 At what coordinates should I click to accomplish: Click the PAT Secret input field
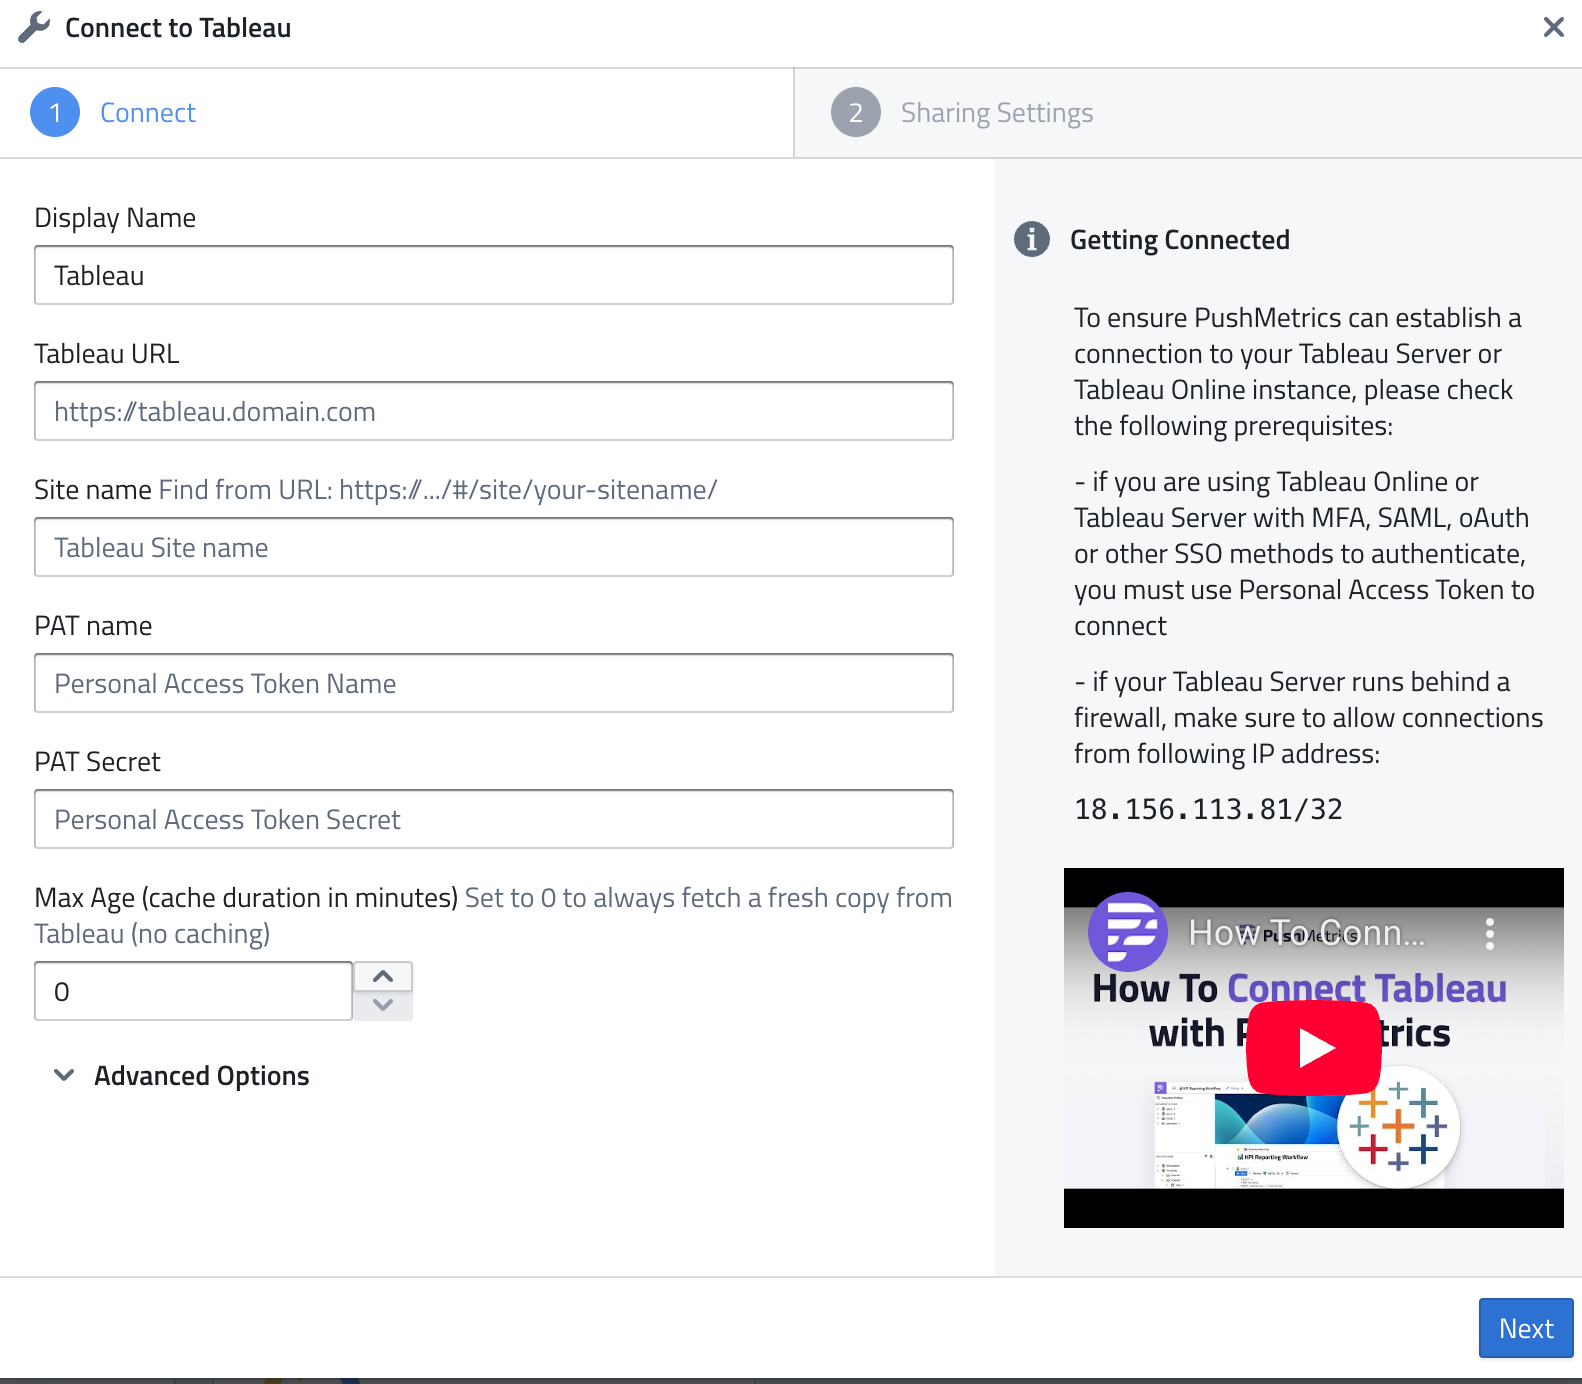pos(494,820)
